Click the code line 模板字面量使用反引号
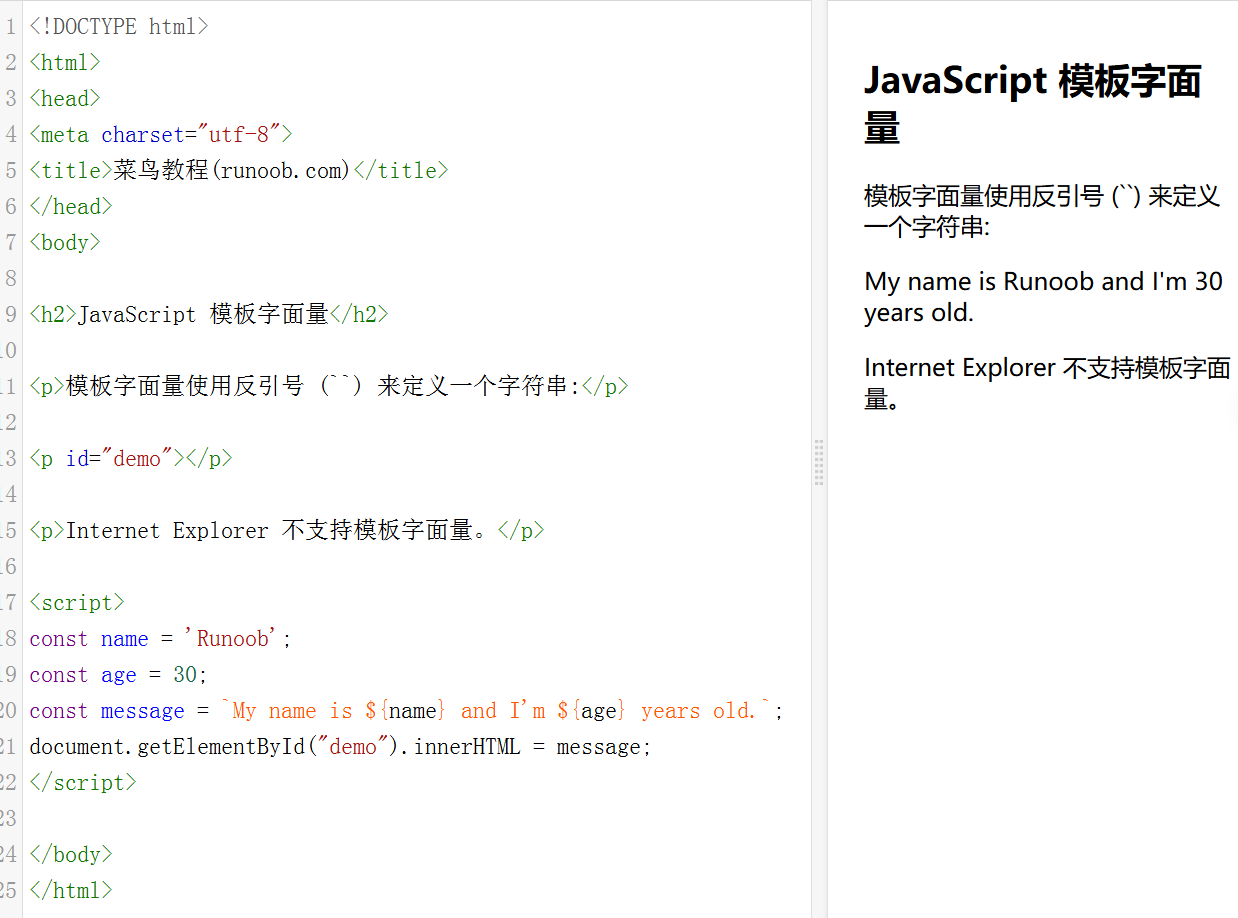 pyautogui.click(x=329, y=387)
